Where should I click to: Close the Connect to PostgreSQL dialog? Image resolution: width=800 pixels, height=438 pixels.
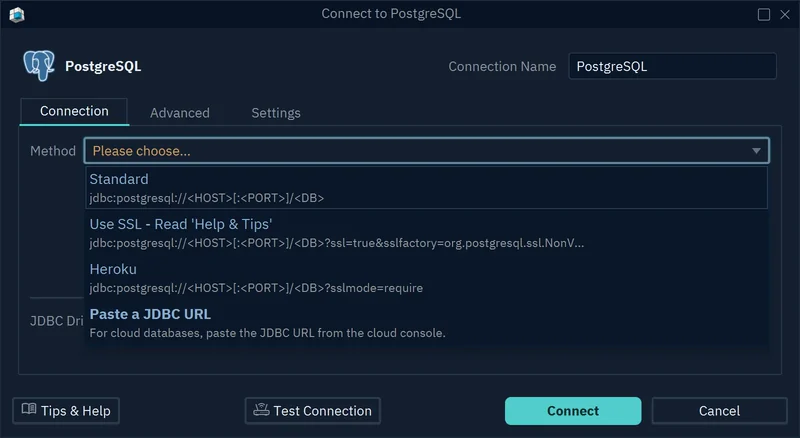785,14
